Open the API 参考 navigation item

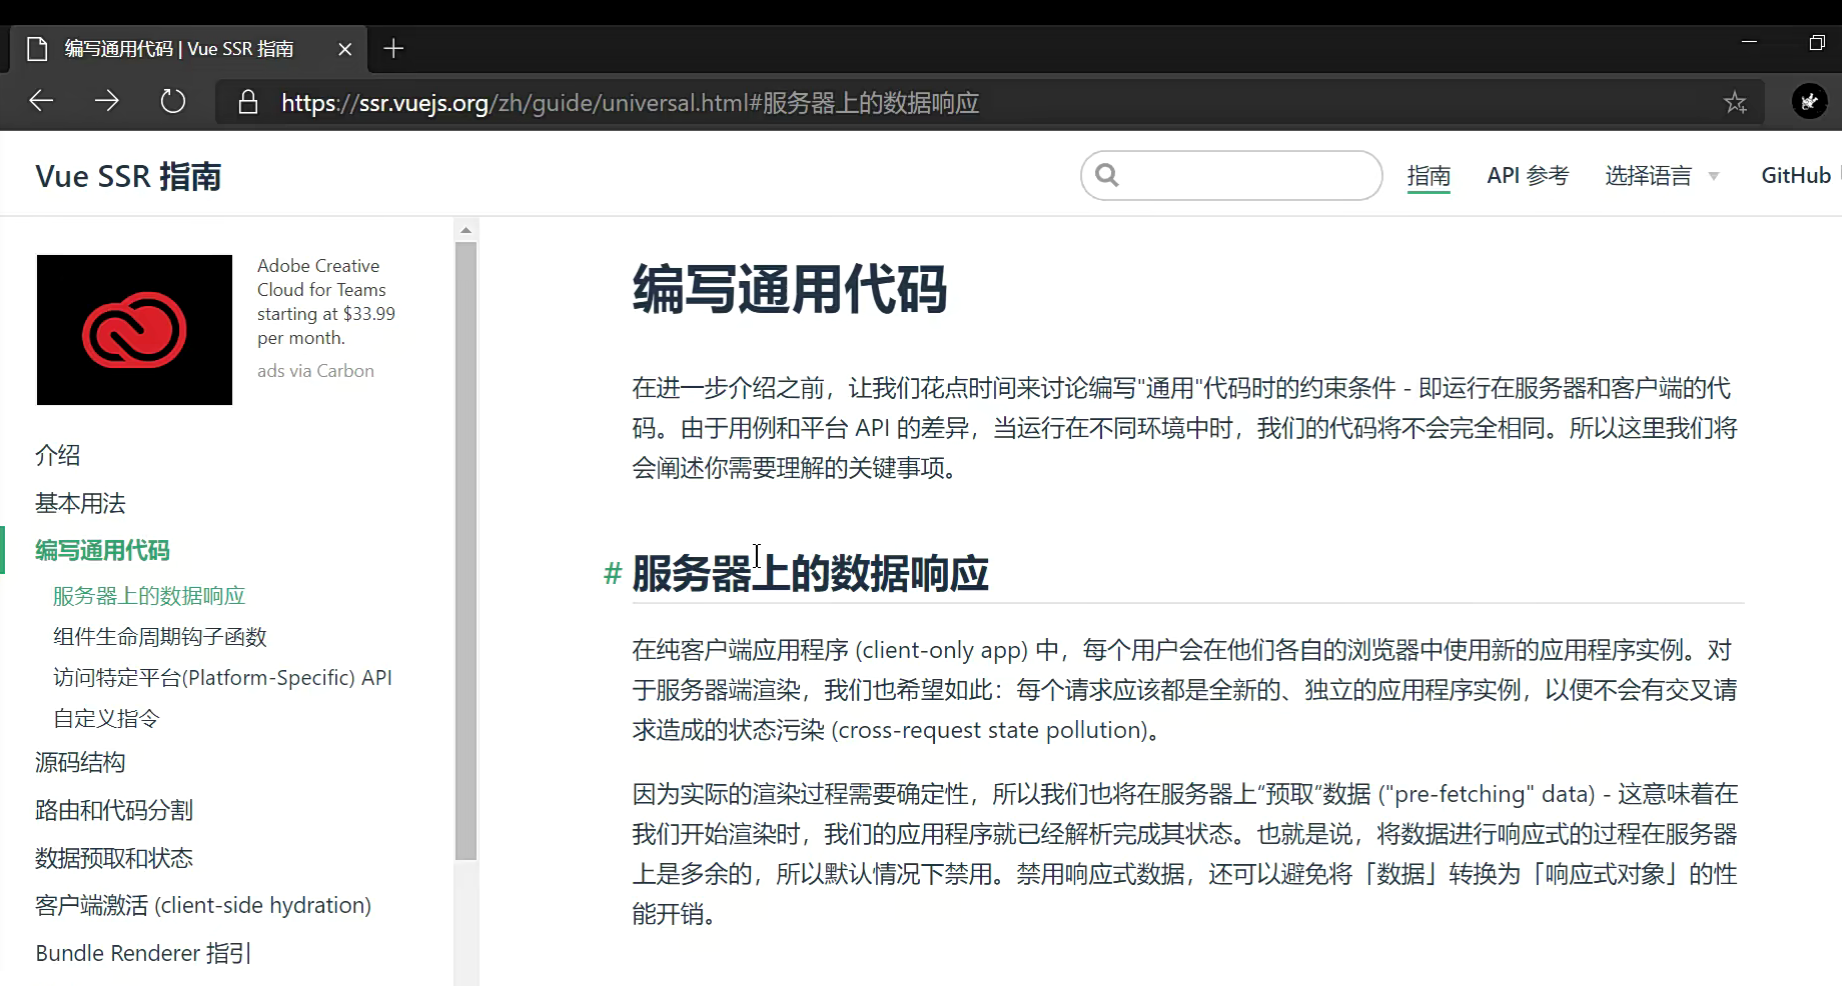1527,176
